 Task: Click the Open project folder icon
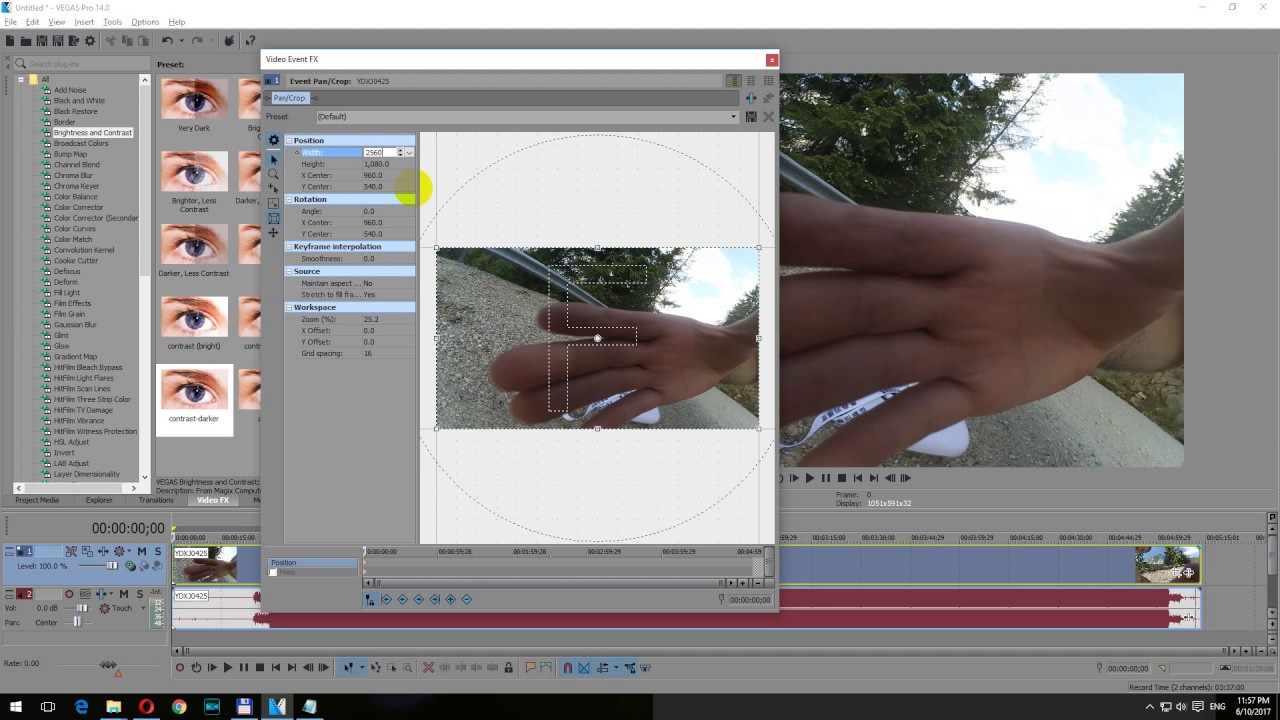tap(26, 41)
